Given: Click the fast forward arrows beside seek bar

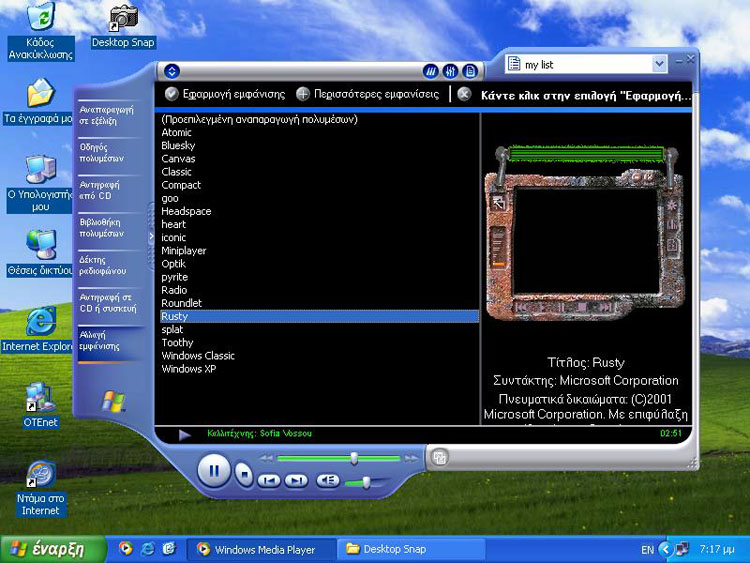Looking at the screenshot, I should pos(411,459).
